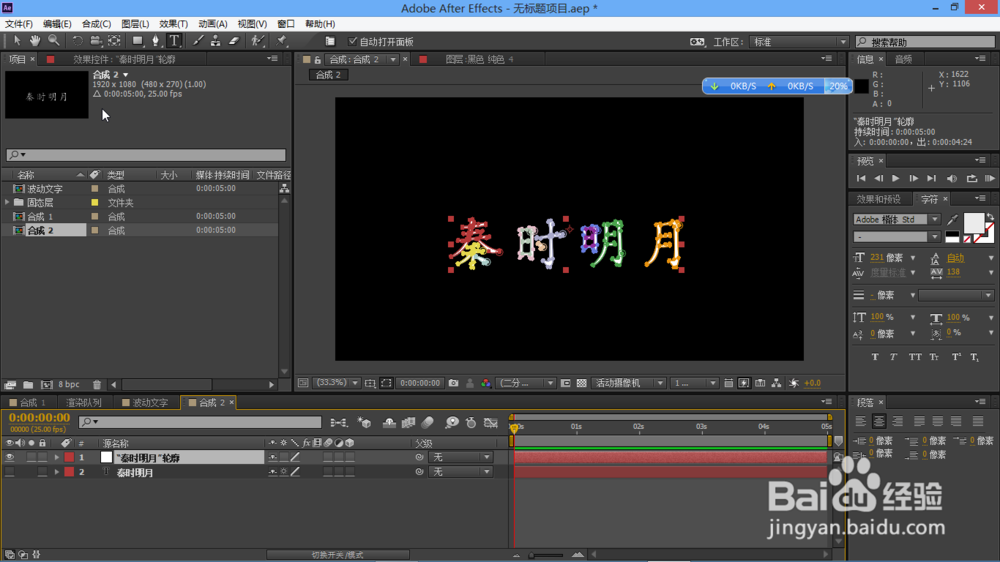The width and height of the screenshot is (1000, 562).
Task: Select the Hand tool
Action: coord(35,41)
